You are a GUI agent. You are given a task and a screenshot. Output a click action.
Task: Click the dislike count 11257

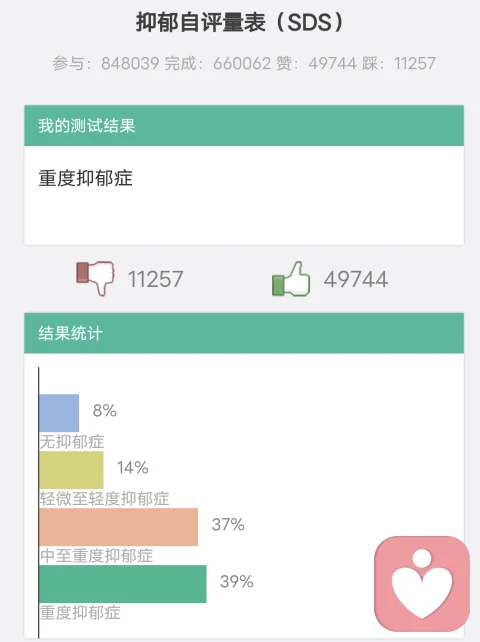156,279
